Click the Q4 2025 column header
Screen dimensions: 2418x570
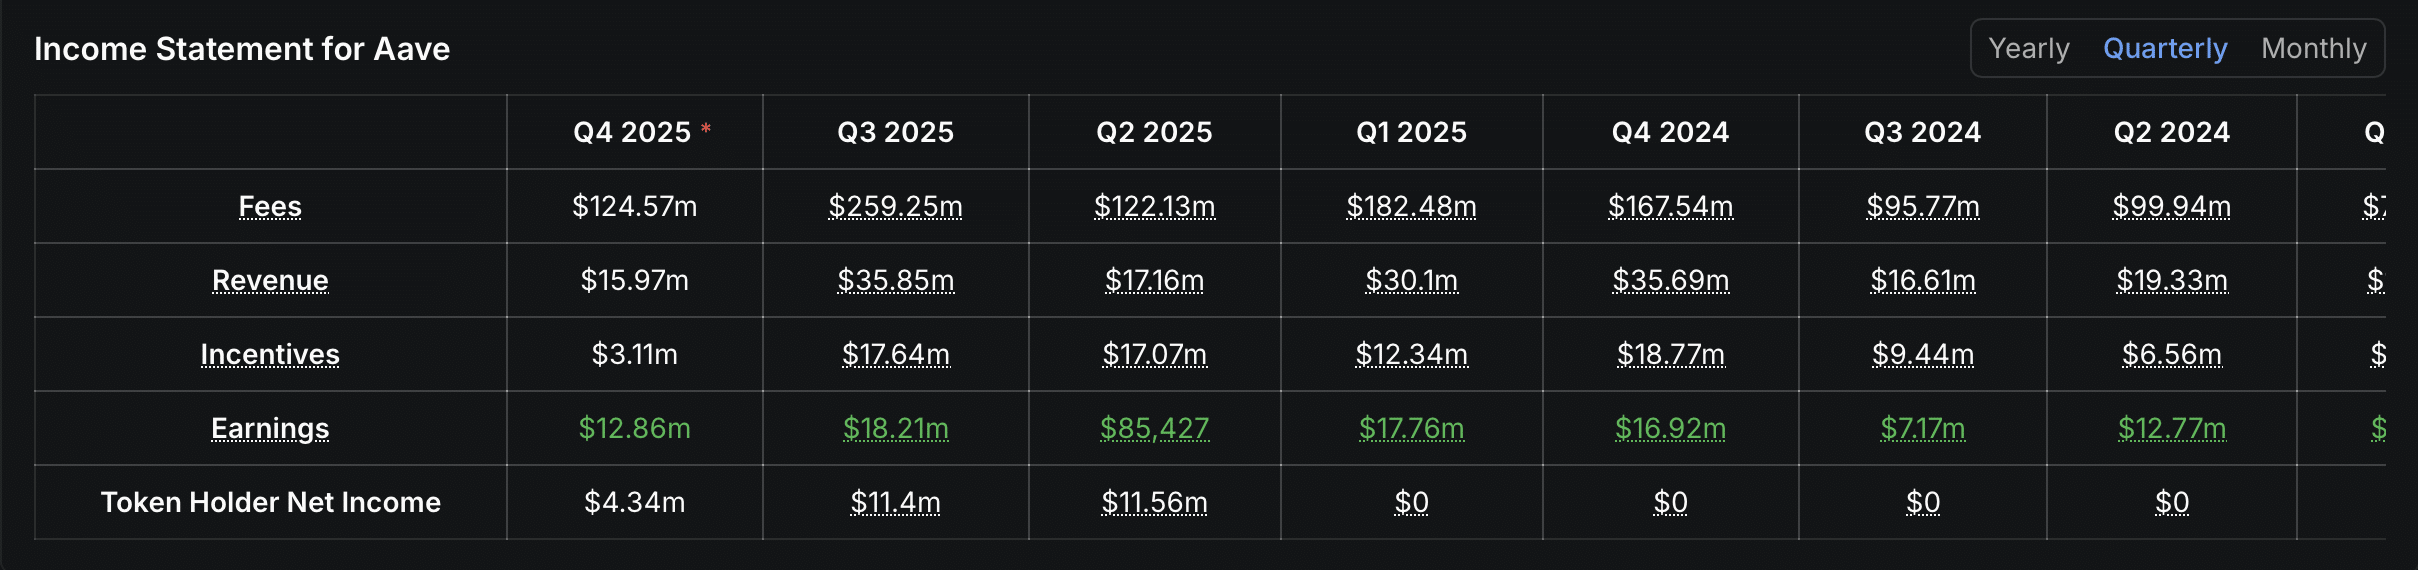pyautogui.click(x=632, y=132)
